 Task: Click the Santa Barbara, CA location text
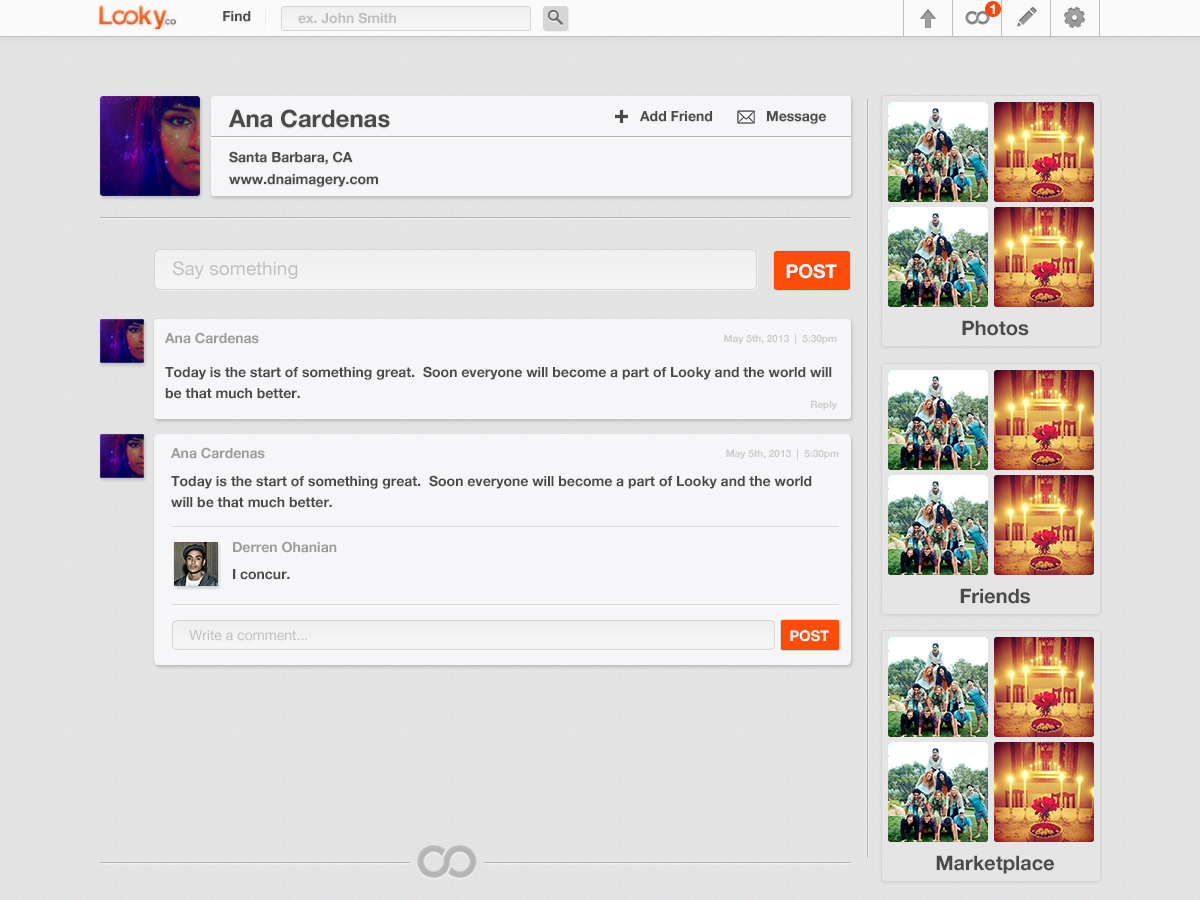pos(291,157)
